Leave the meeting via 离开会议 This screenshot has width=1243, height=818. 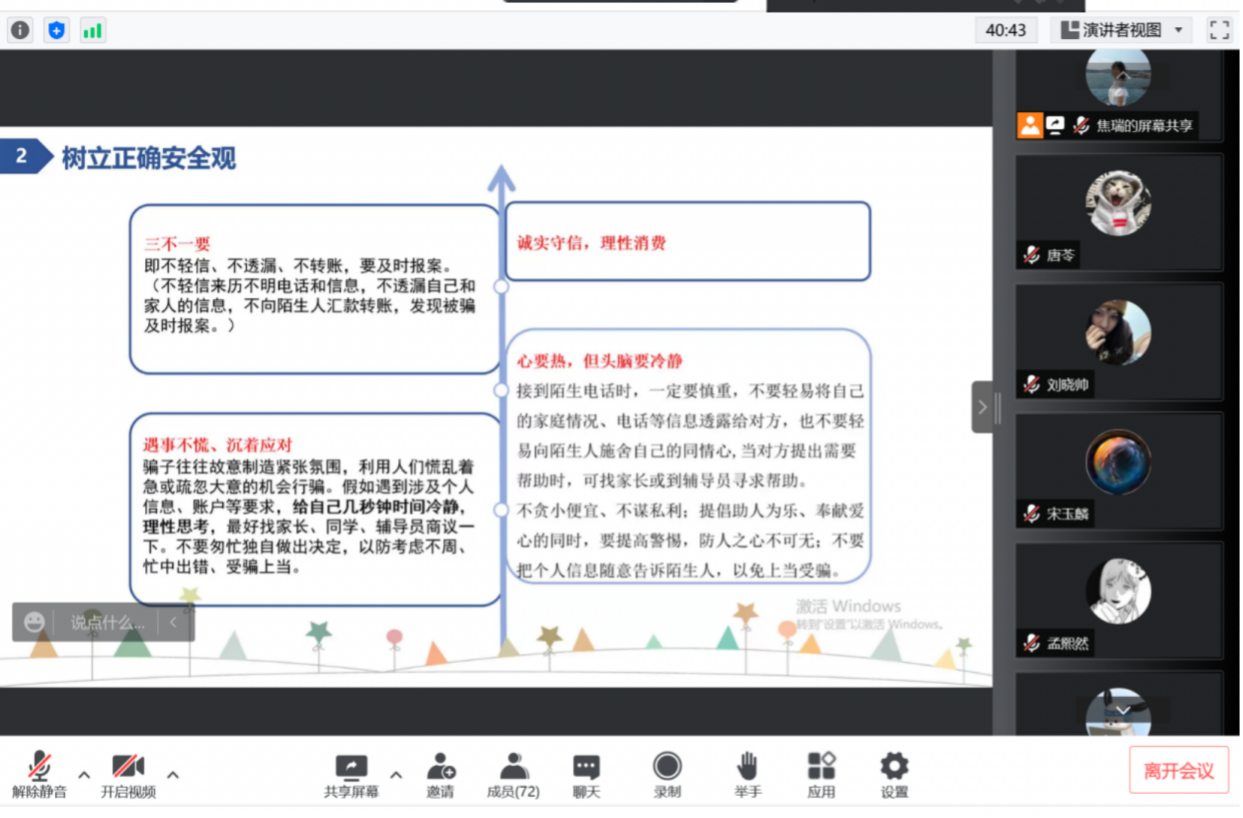[1178, 771]
